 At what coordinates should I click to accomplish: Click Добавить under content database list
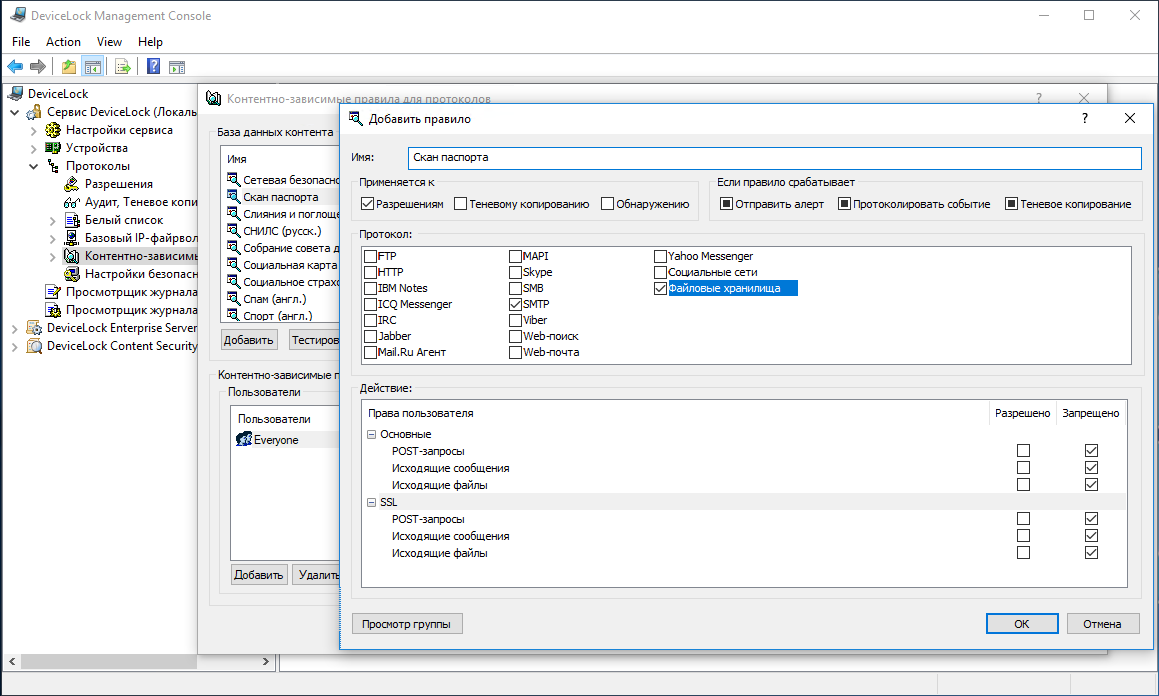248,340
